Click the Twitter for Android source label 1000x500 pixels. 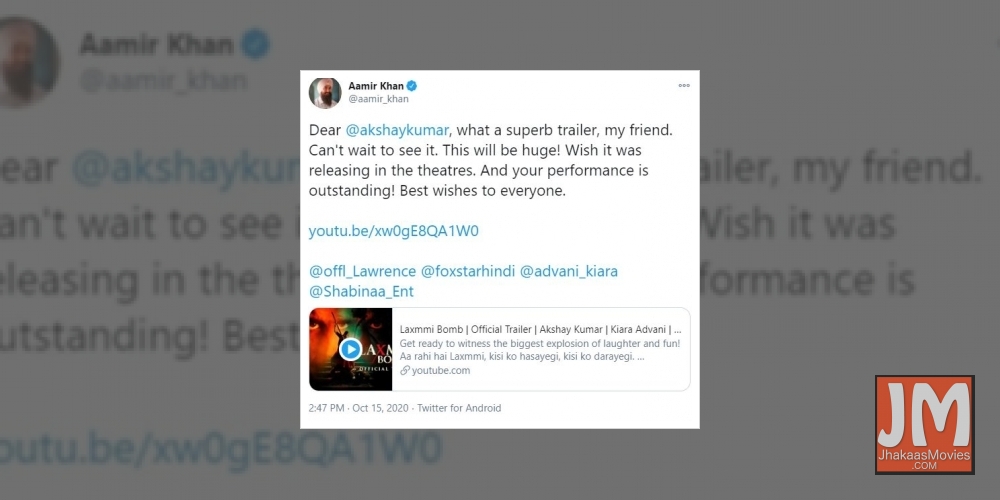(x=459, y=408)
